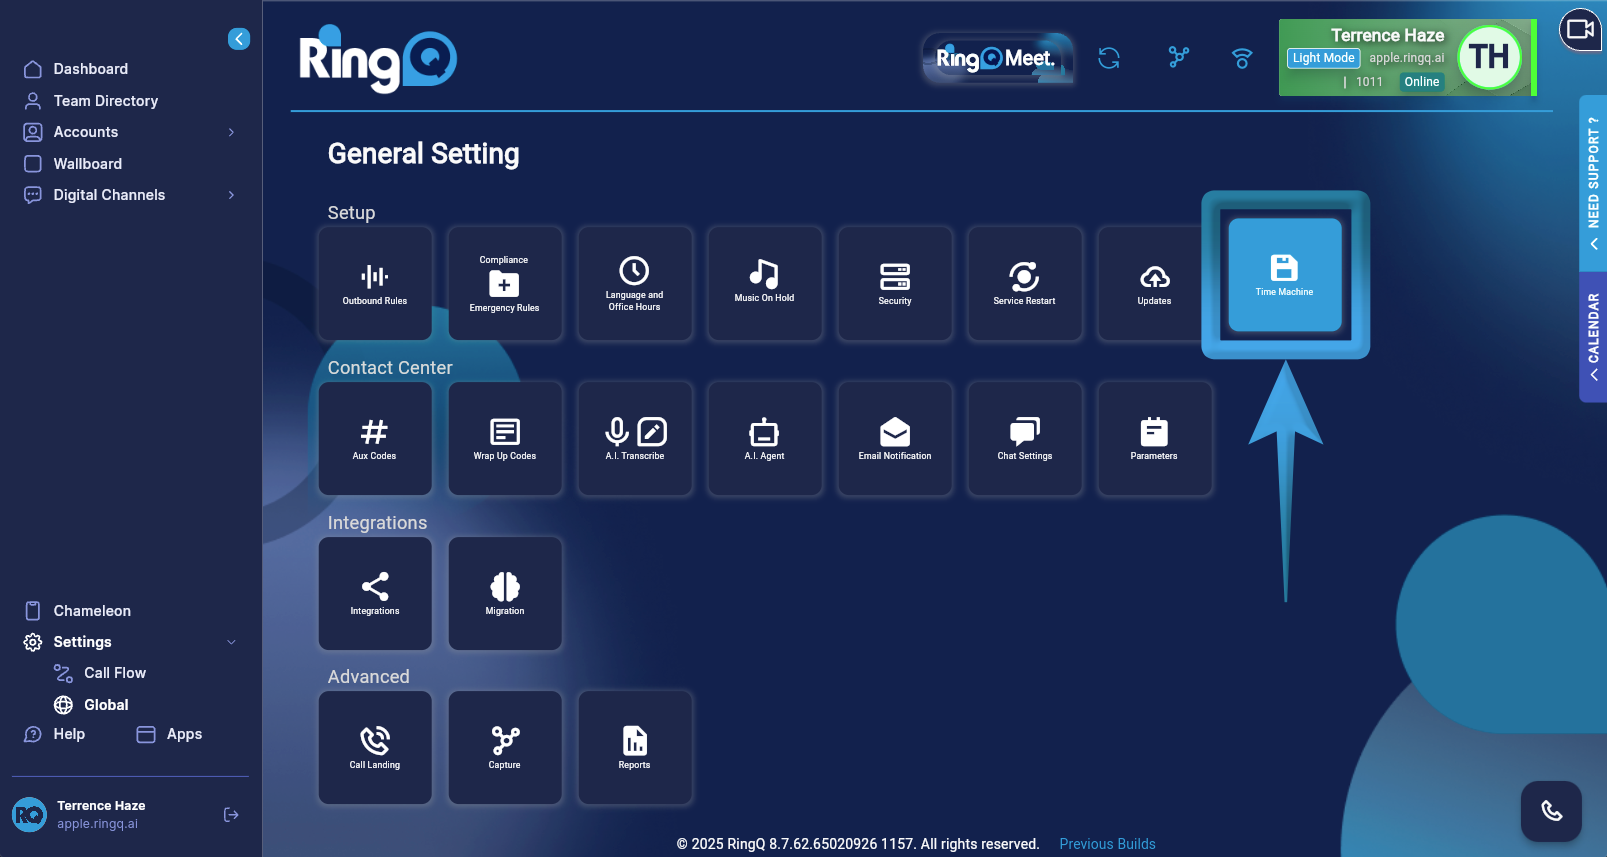The width and height of the screenshot is (1607, 857).
Task: Click the video camera icon top right
Action: pos(1581,29)
